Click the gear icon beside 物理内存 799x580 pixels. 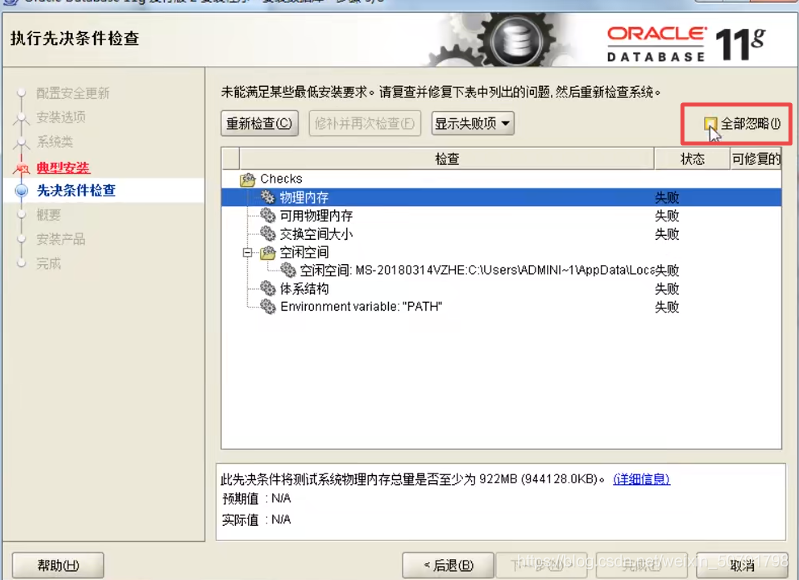267,198
